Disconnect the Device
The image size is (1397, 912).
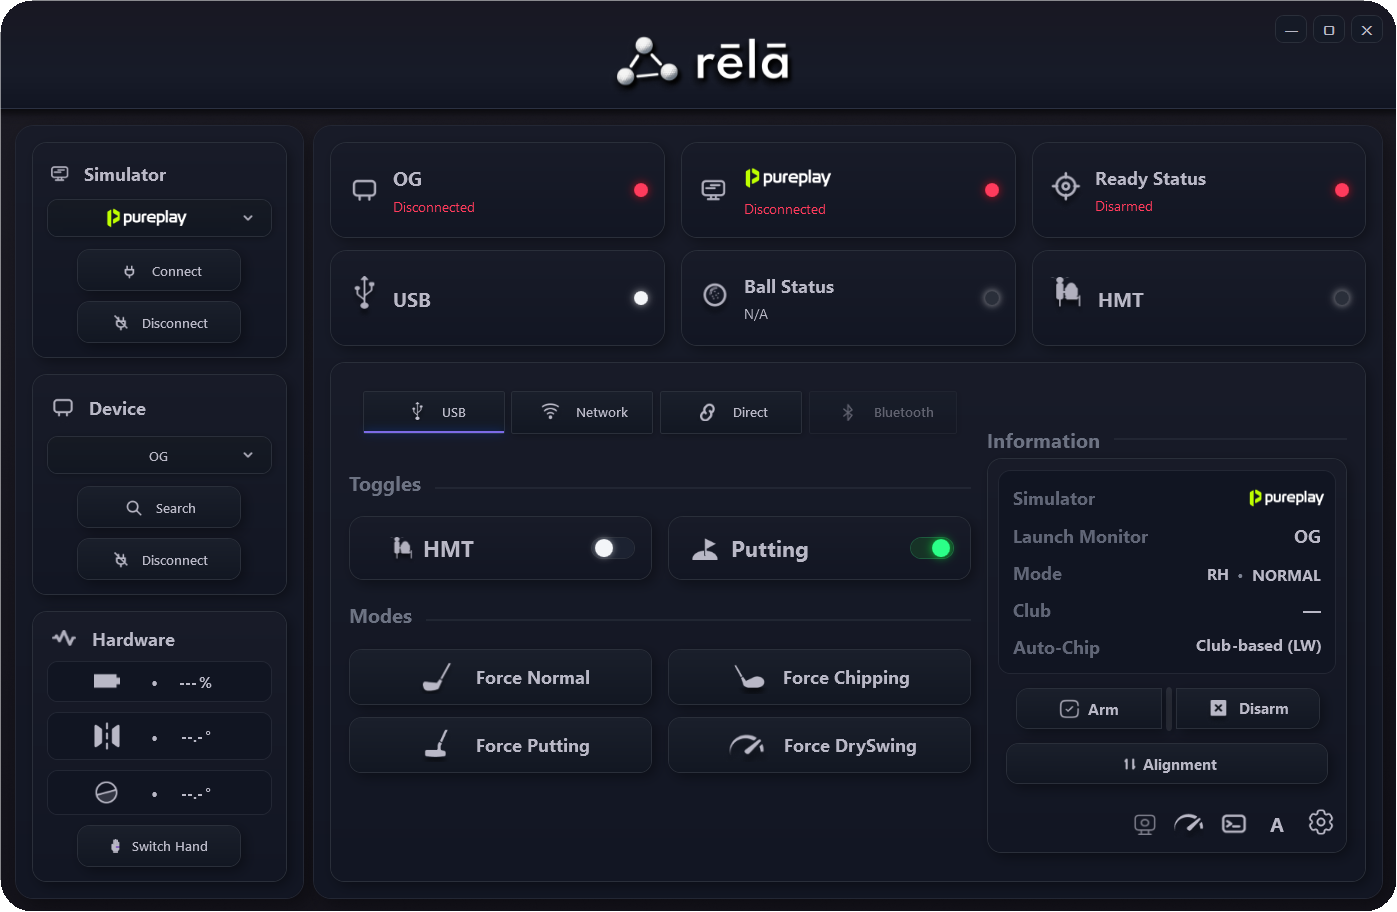pyautogui.click(x=159, y=560)
